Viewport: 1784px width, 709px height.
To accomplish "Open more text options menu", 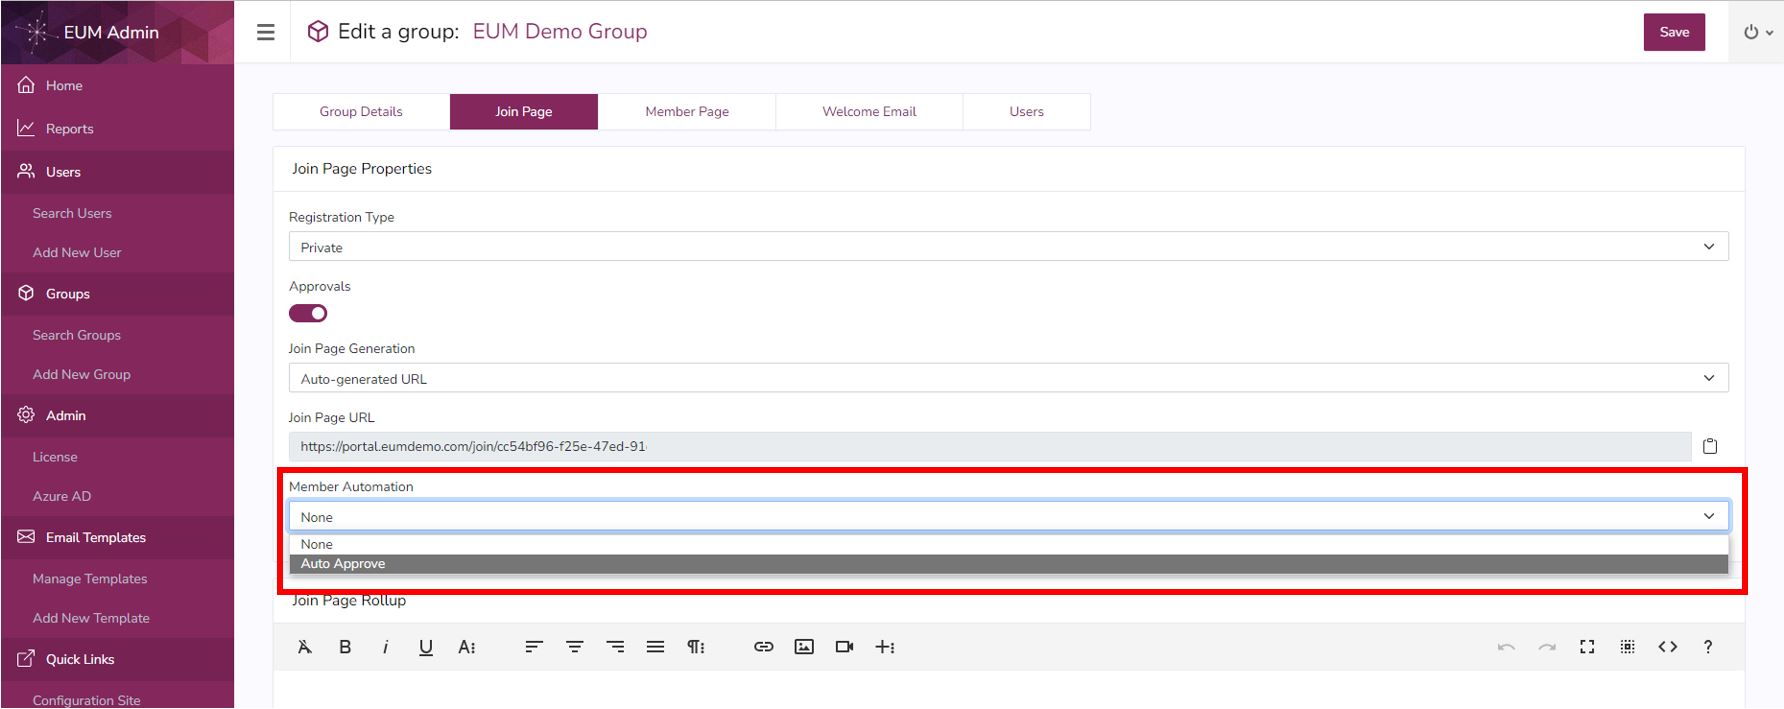I will (x=467, y=647).
